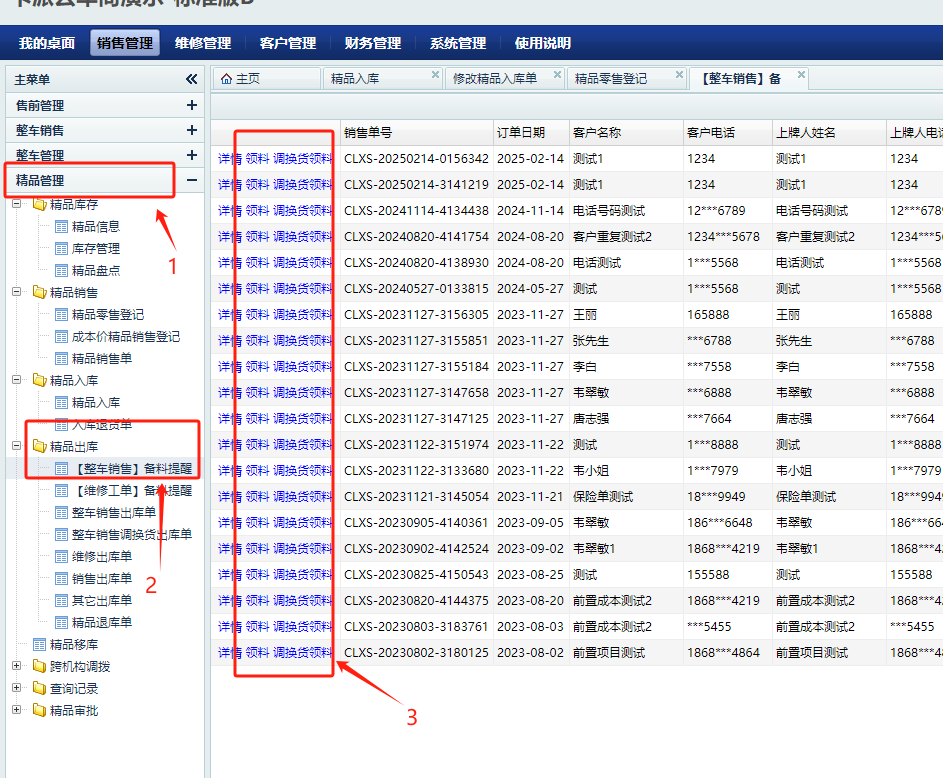Viewport: 943px width, 778px height.
Task: Expand the 跨机构调拨 tree node
Action: [x=17, y=667]
